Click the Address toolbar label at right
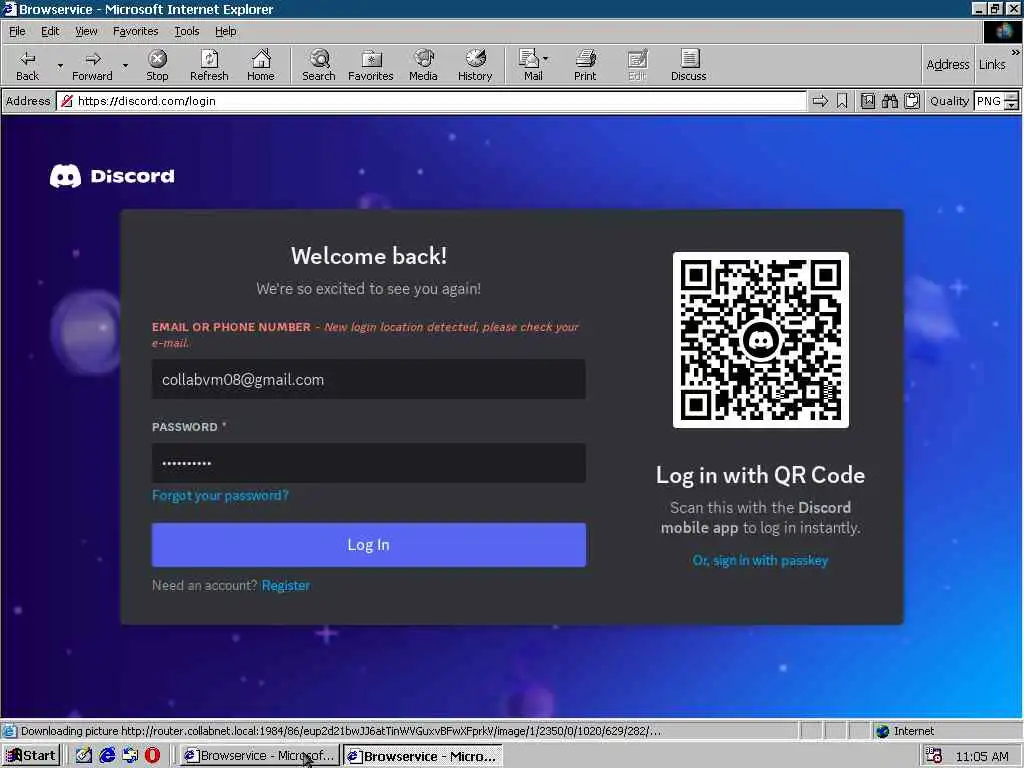The image size is (1024, 768). (x=948, y=65)
